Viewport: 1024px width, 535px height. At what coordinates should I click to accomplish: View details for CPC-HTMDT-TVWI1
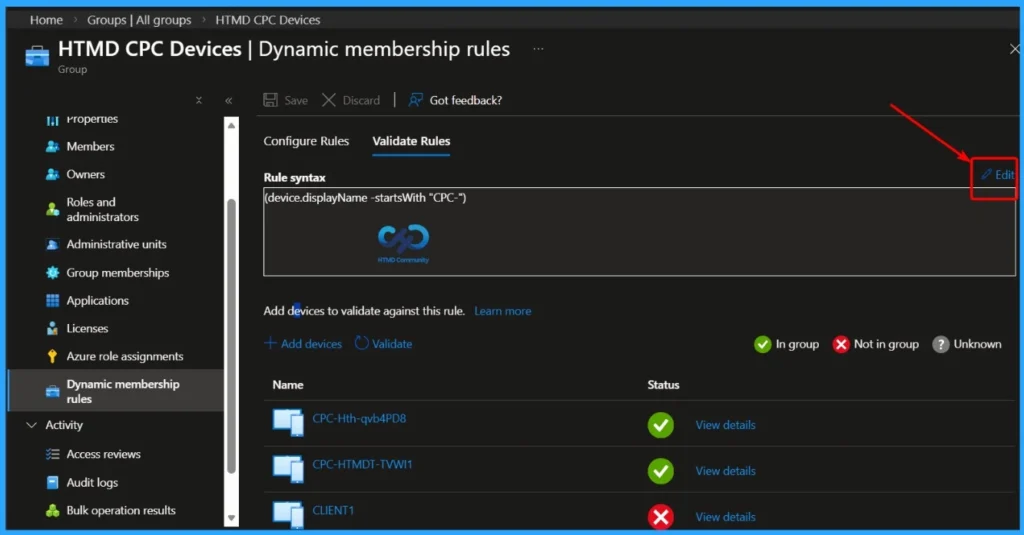(725, 471)
